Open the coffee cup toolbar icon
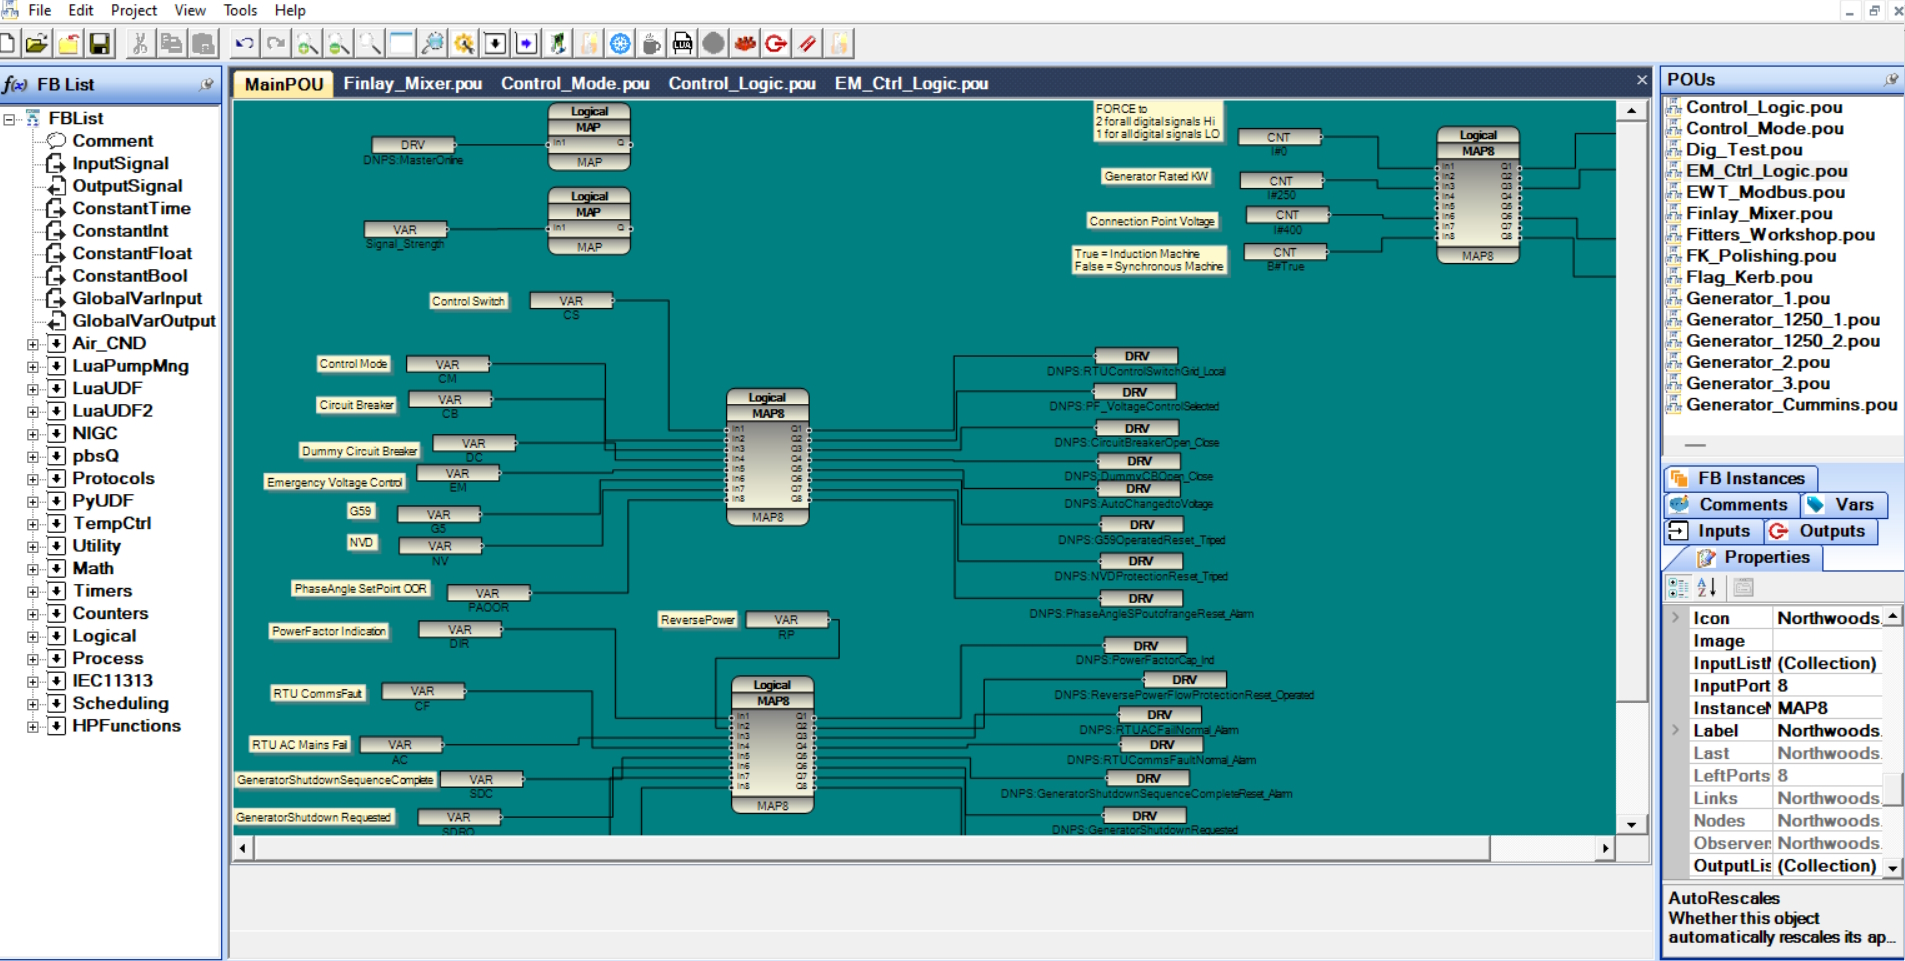Viewport: 1905px width, 961px height. [x=651, y=43]
